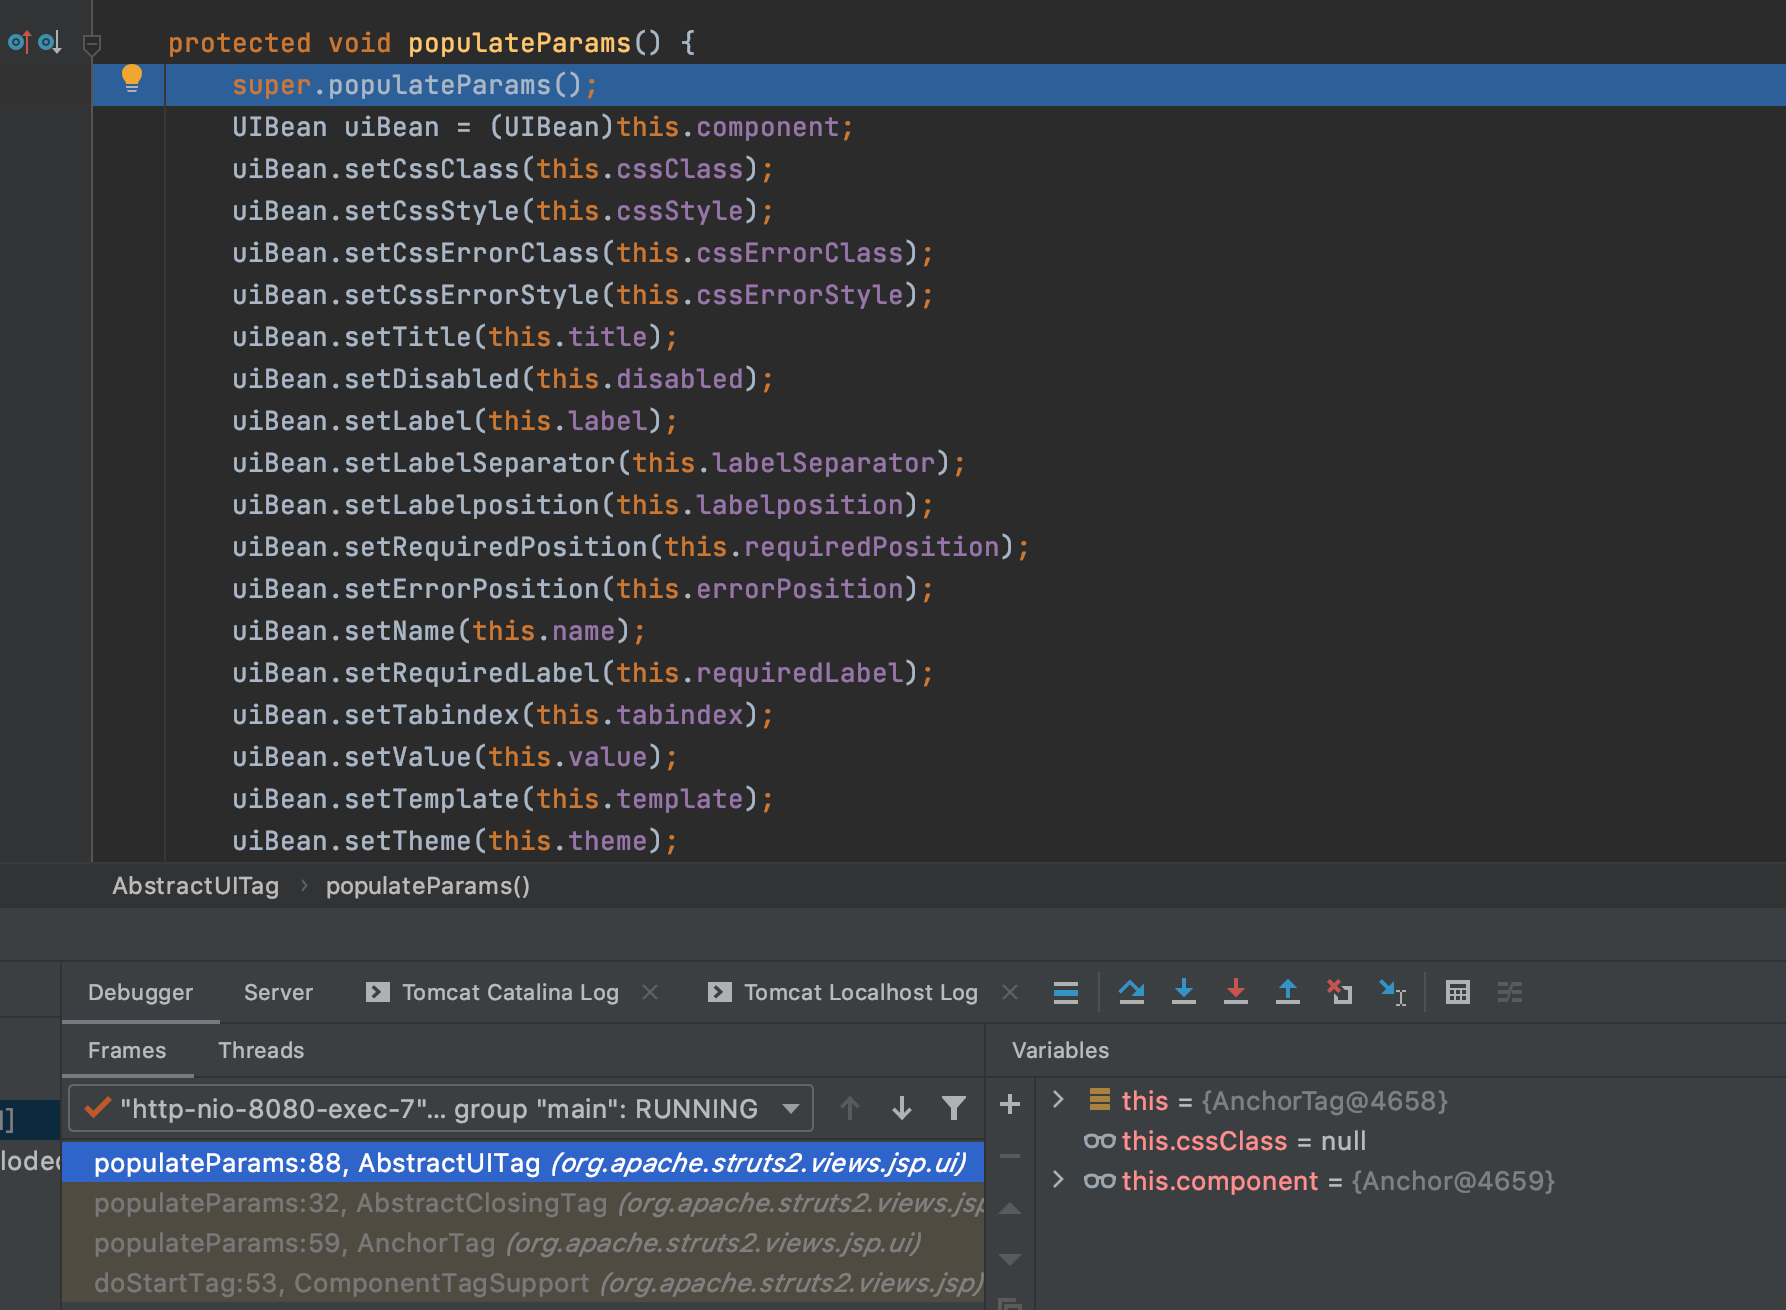Image resolution: width=1786 pixels, height=1310 pixels.
Task: Click the frames filter funnel icon
Action: click(x=954, y=1108)
